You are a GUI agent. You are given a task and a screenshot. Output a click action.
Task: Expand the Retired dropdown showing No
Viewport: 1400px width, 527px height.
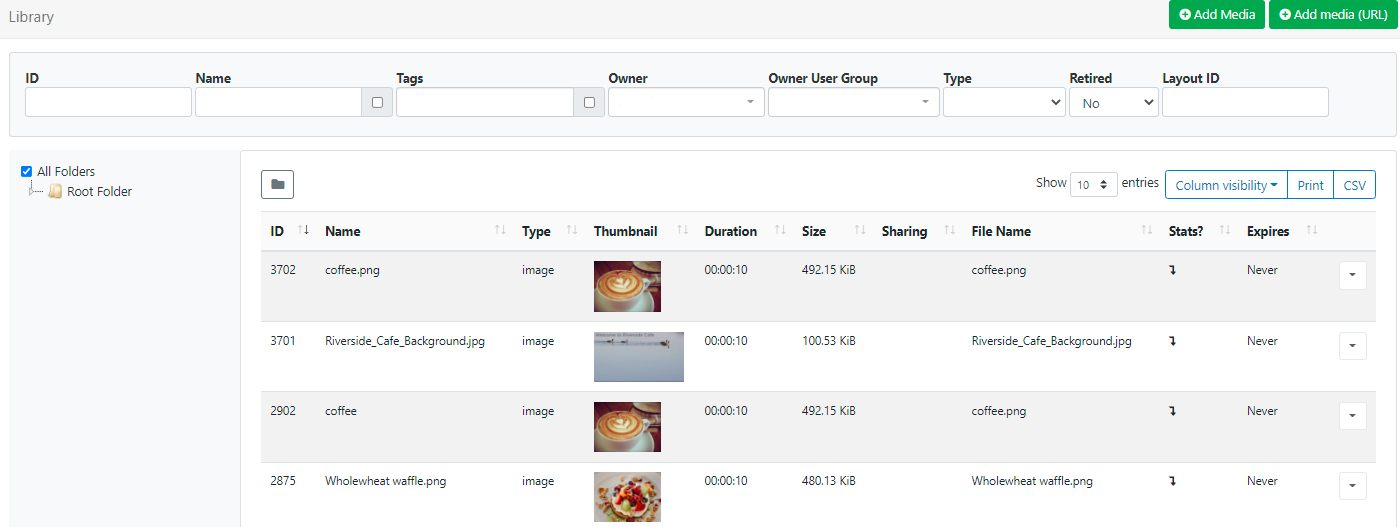coord(1113,102)
